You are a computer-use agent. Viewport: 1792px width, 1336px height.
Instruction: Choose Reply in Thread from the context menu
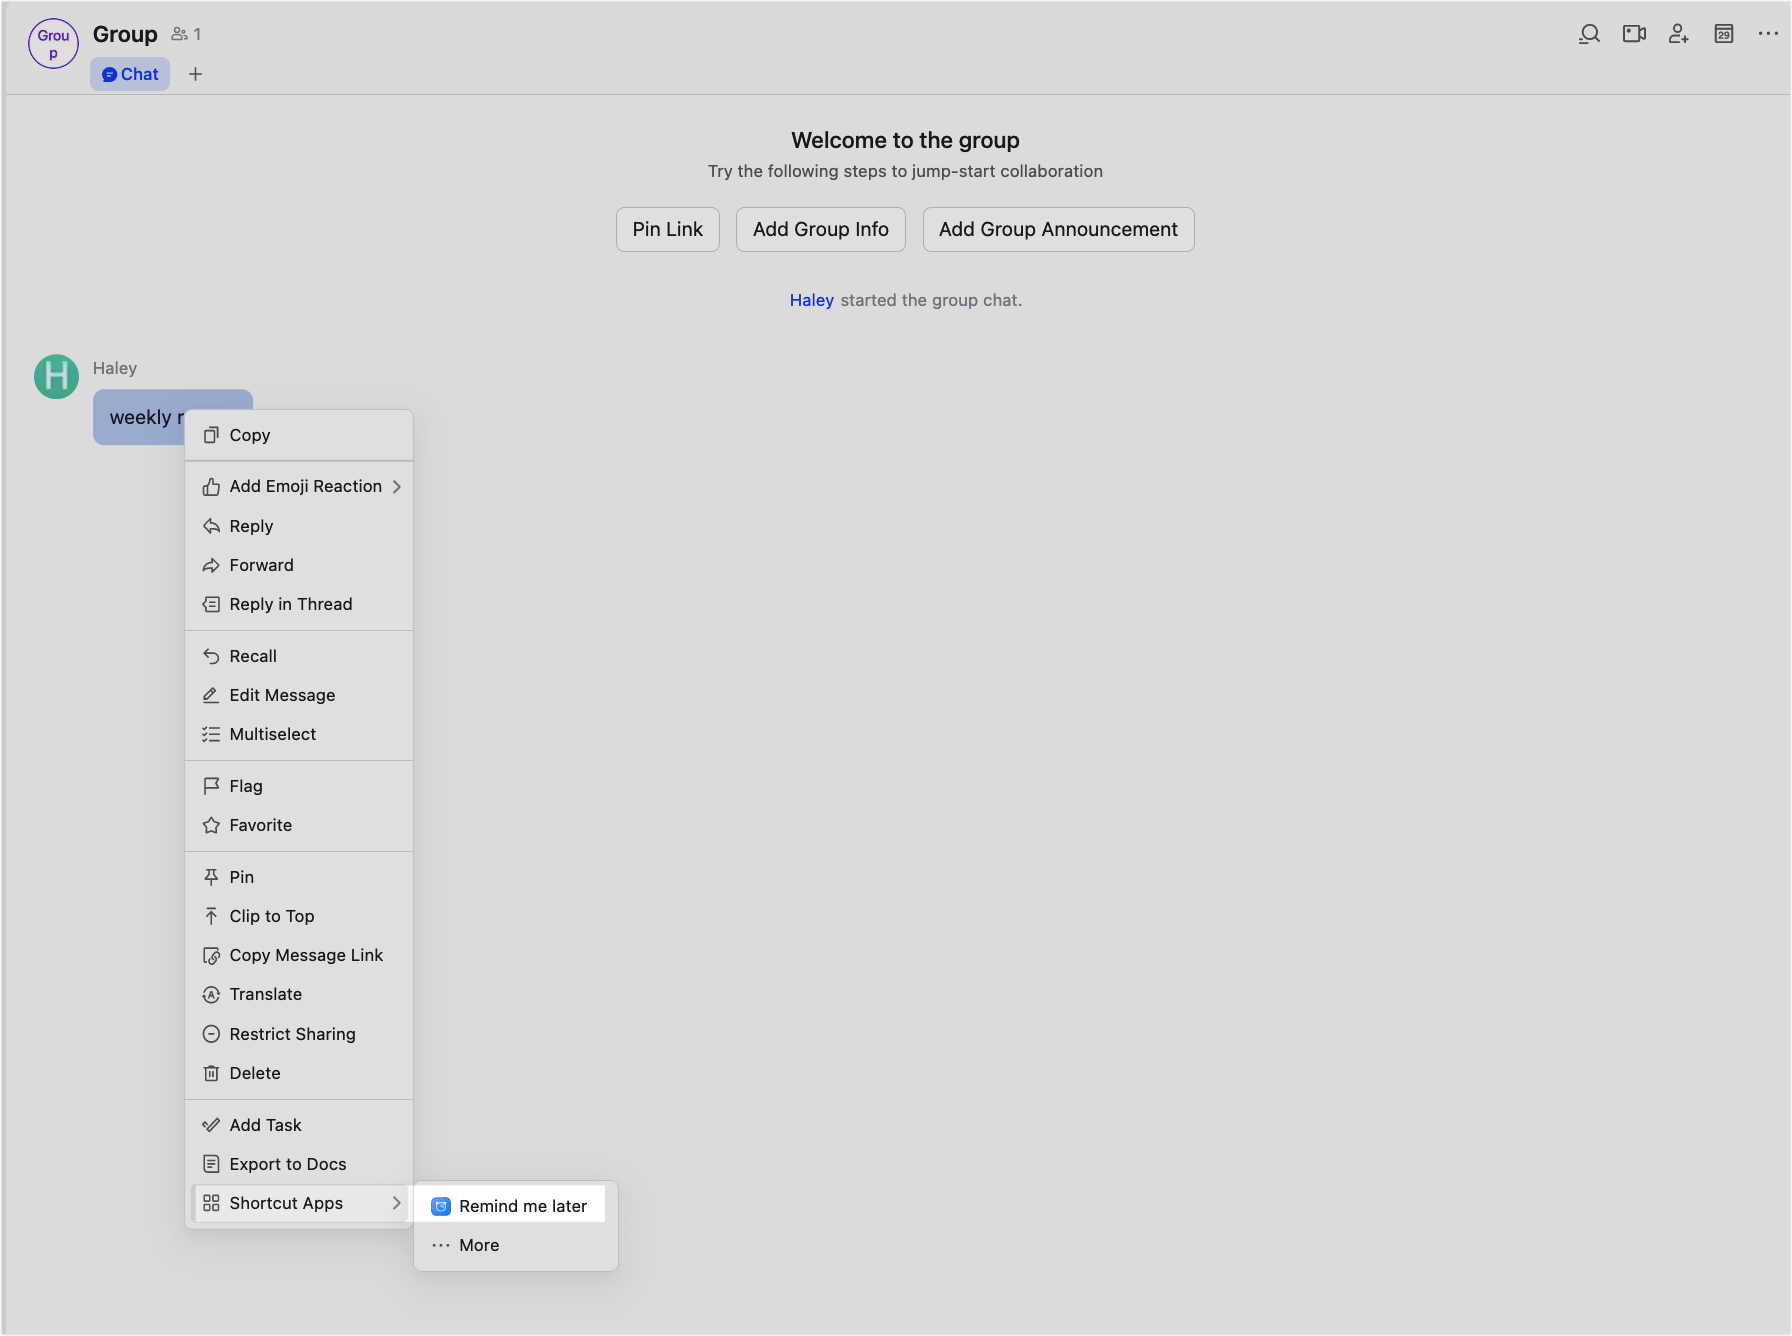pos(290,604)
